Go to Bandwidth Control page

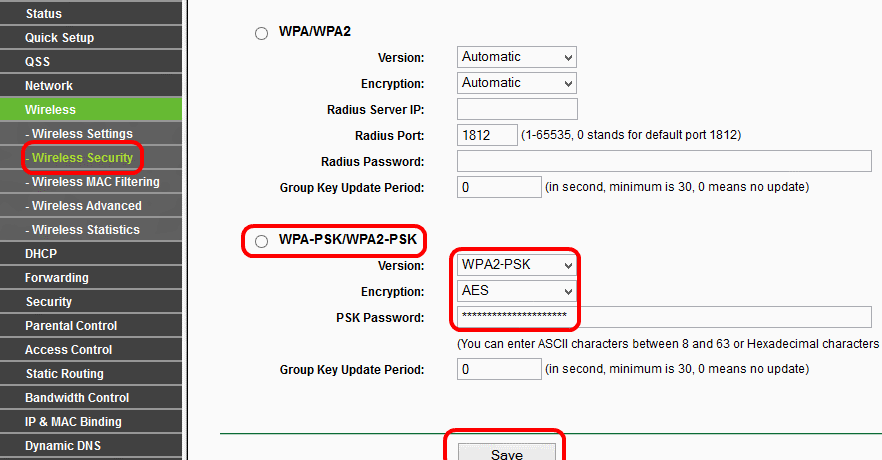pos(77,398)
